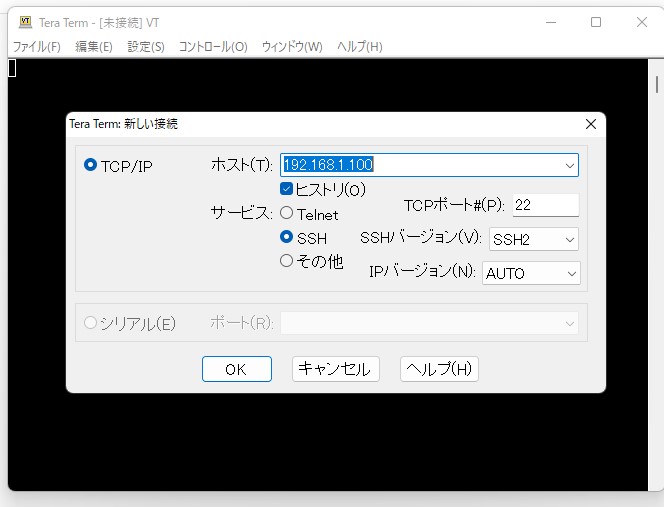Open the IPバージョン(N) dropdown showing AUTO
This screenshot has height=507, width=664.
[531, 273]
